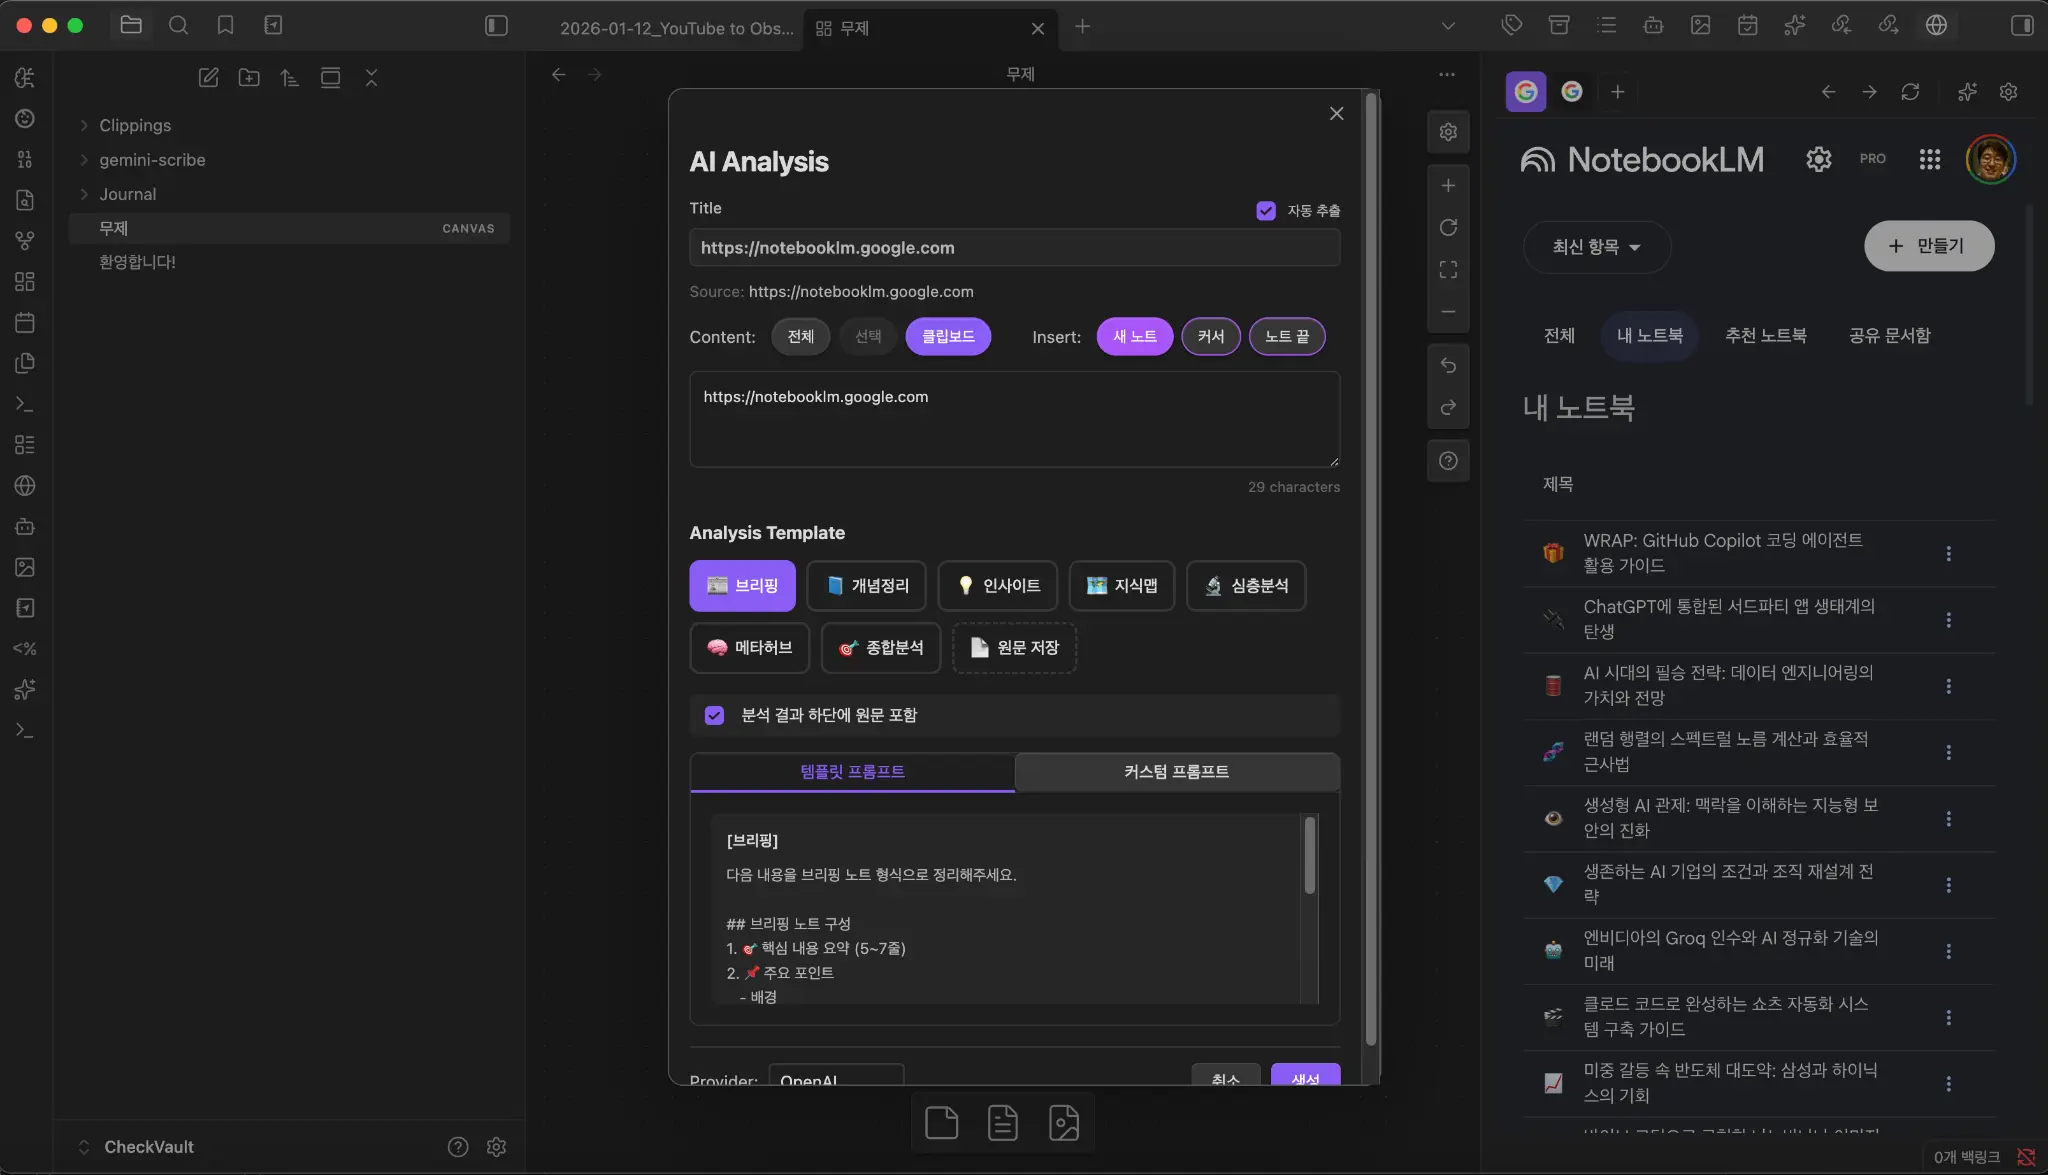This screenshot has width=2048, height=1175.
Task: Open AI 시대의 필승 전략 notebook
Action: click(x=1728, y=686)
